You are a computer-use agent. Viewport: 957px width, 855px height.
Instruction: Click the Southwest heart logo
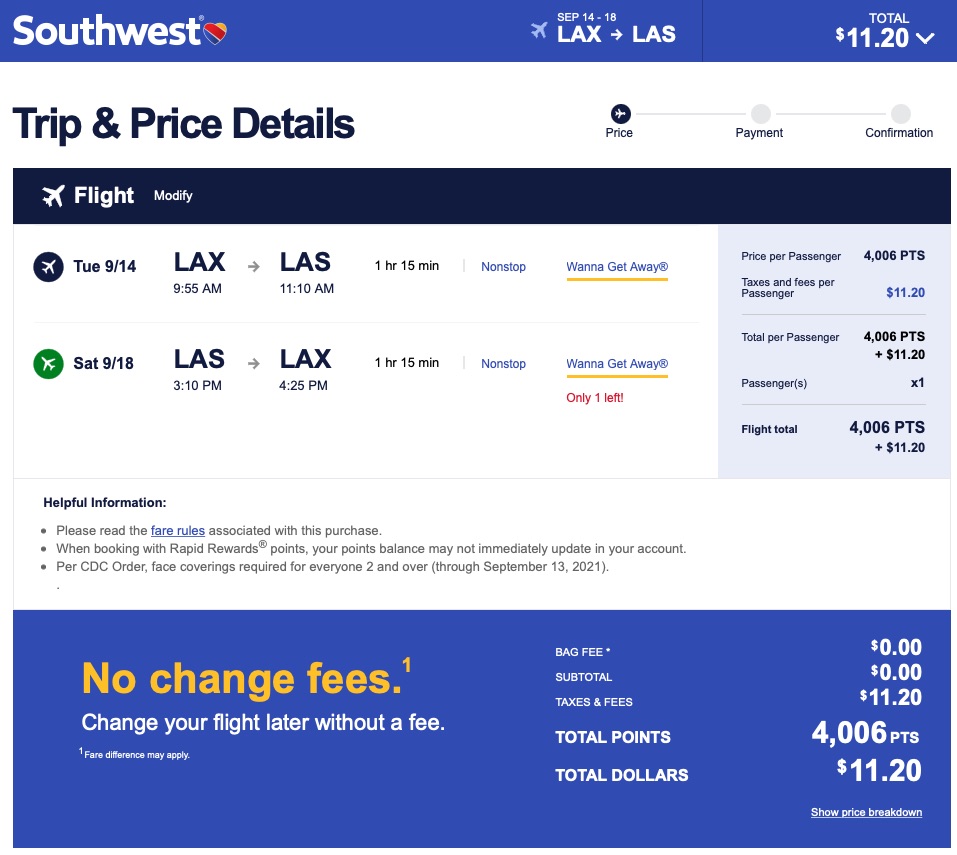(215, 33)
